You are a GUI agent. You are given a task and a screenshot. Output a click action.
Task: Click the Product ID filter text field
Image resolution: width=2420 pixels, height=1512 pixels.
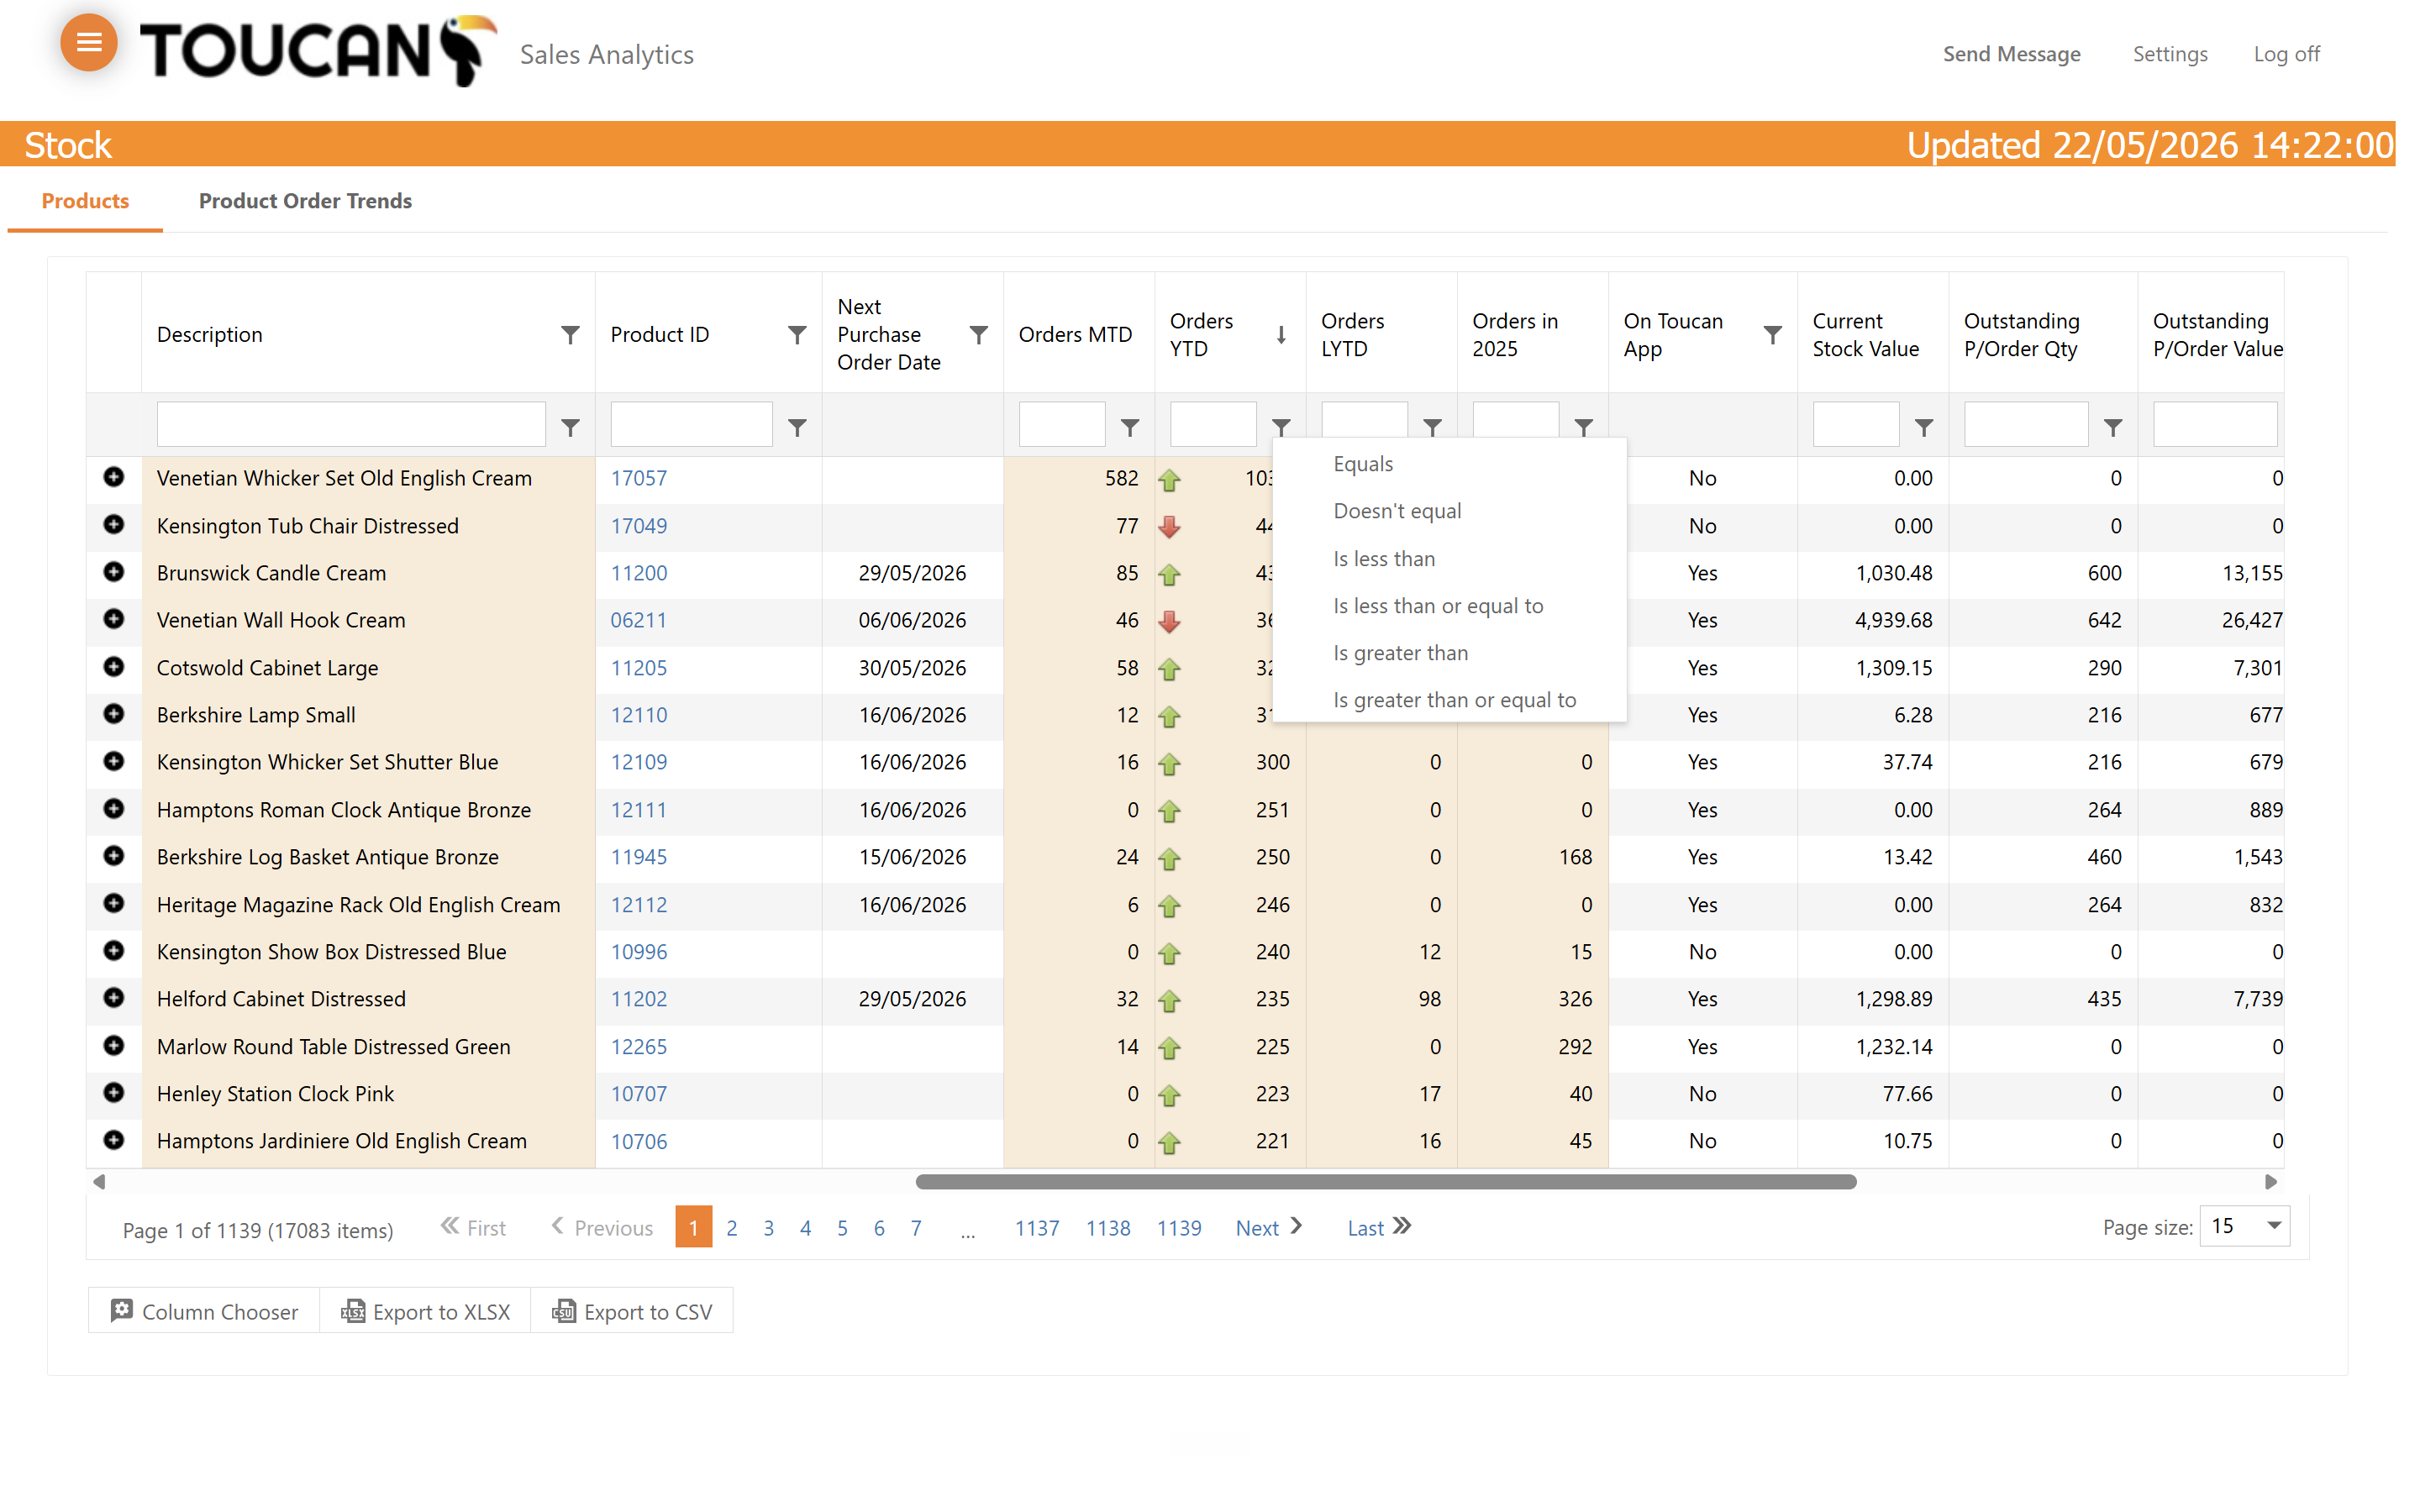[x=691, y=425]
